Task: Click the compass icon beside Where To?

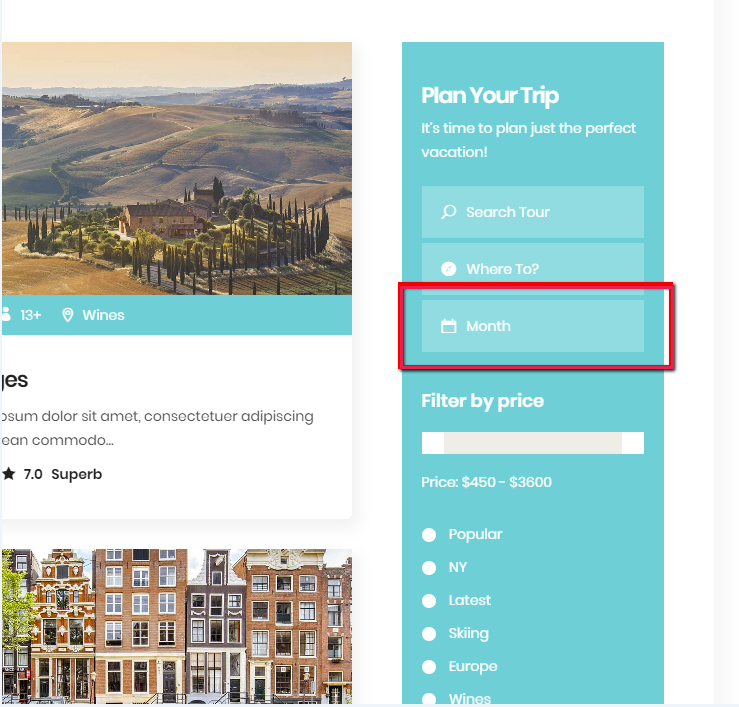Action: click(449, 269)
